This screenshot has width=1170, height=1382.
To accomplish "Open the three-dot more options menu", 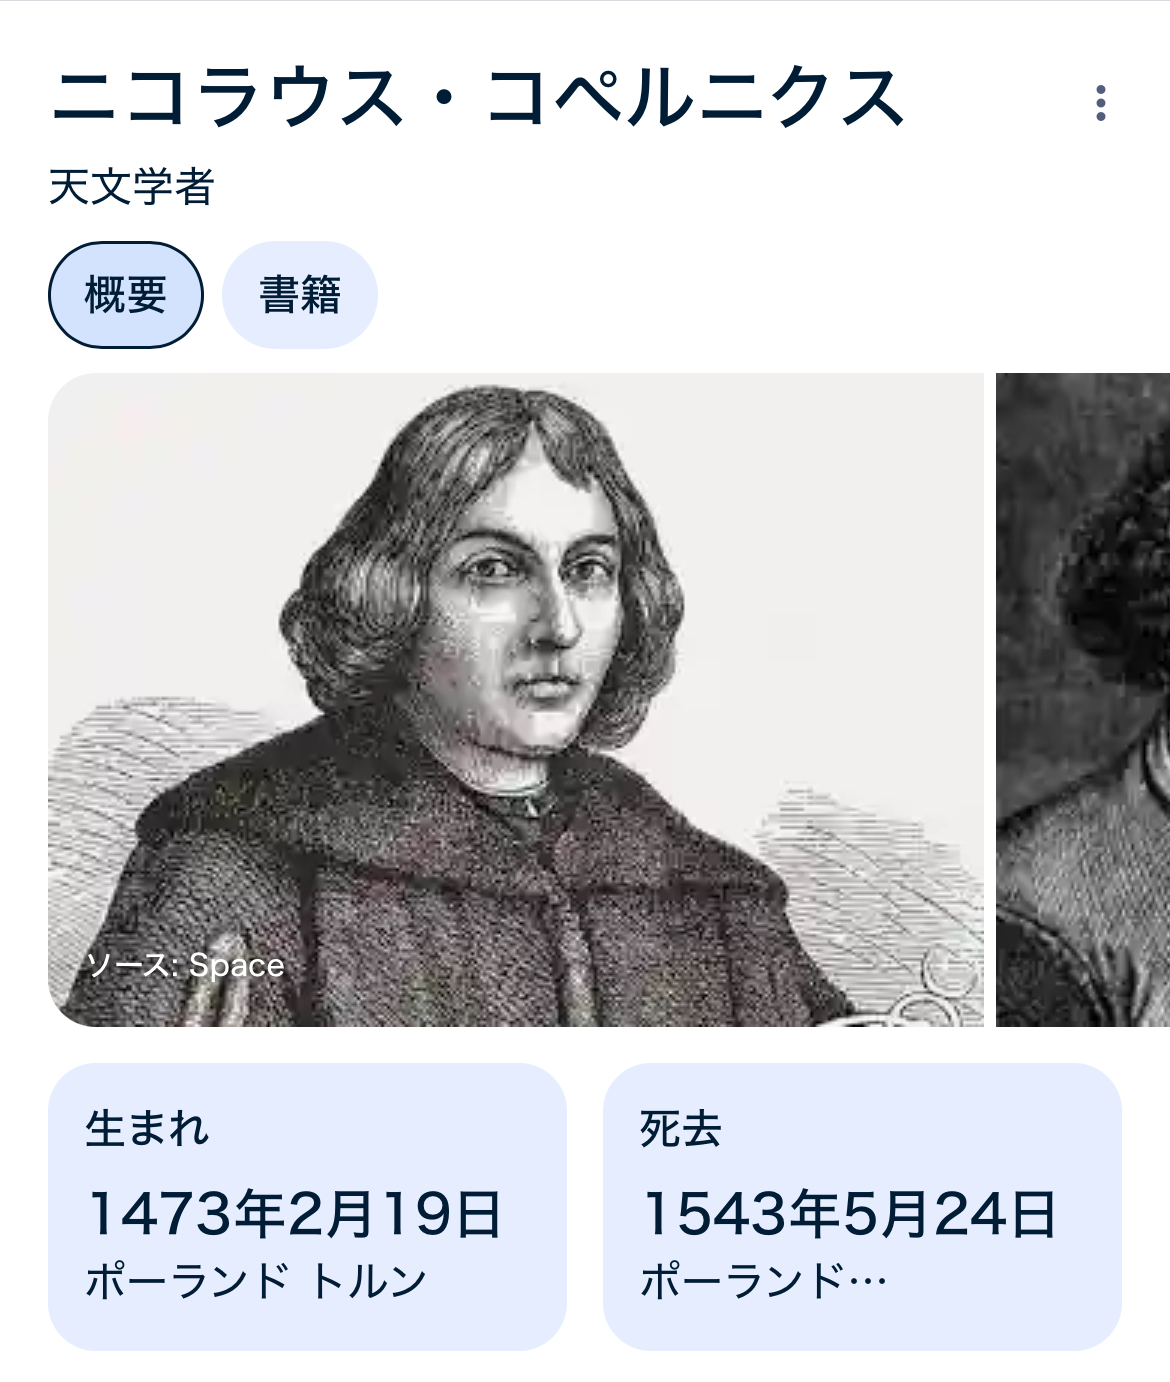I will point(1100,103).
